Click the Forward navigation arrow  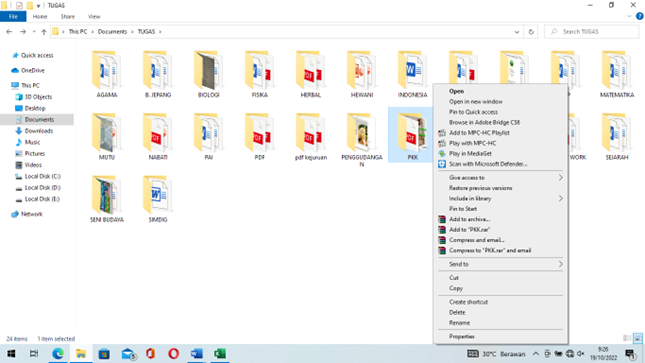pos(23,32)
